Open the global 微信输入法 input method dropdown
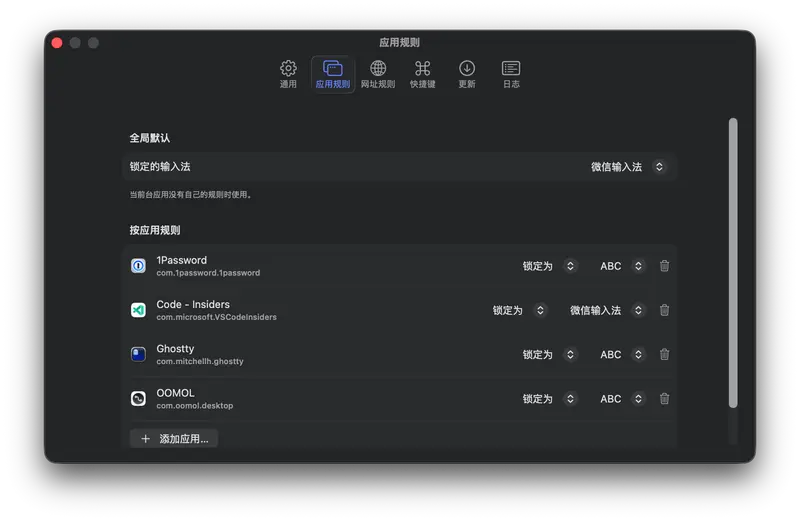Screen dimensions: 800x522 628,167
